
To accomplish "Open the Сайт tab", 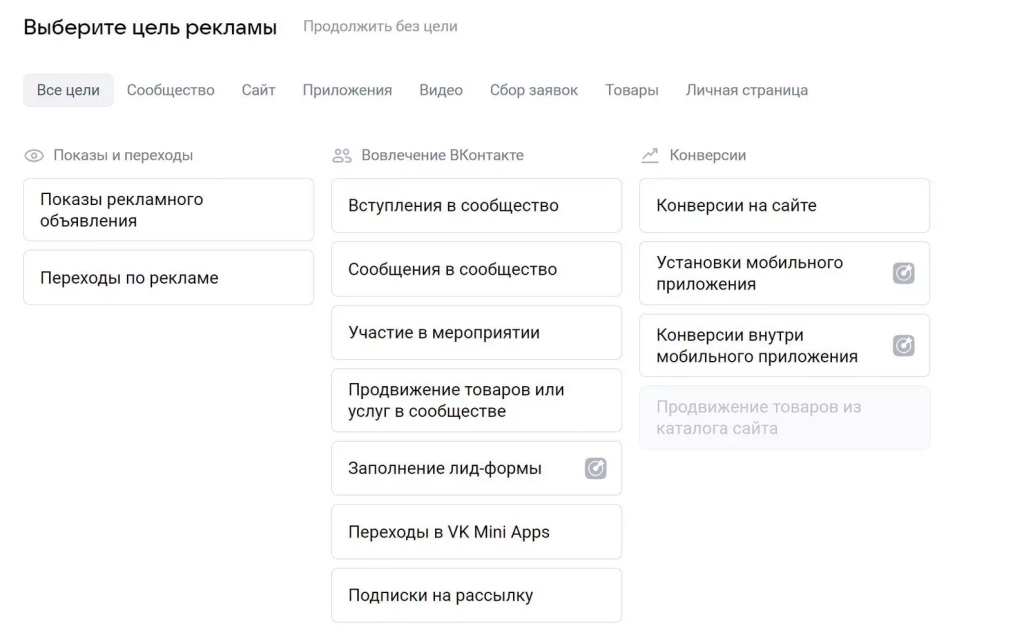I will (258, 90).
